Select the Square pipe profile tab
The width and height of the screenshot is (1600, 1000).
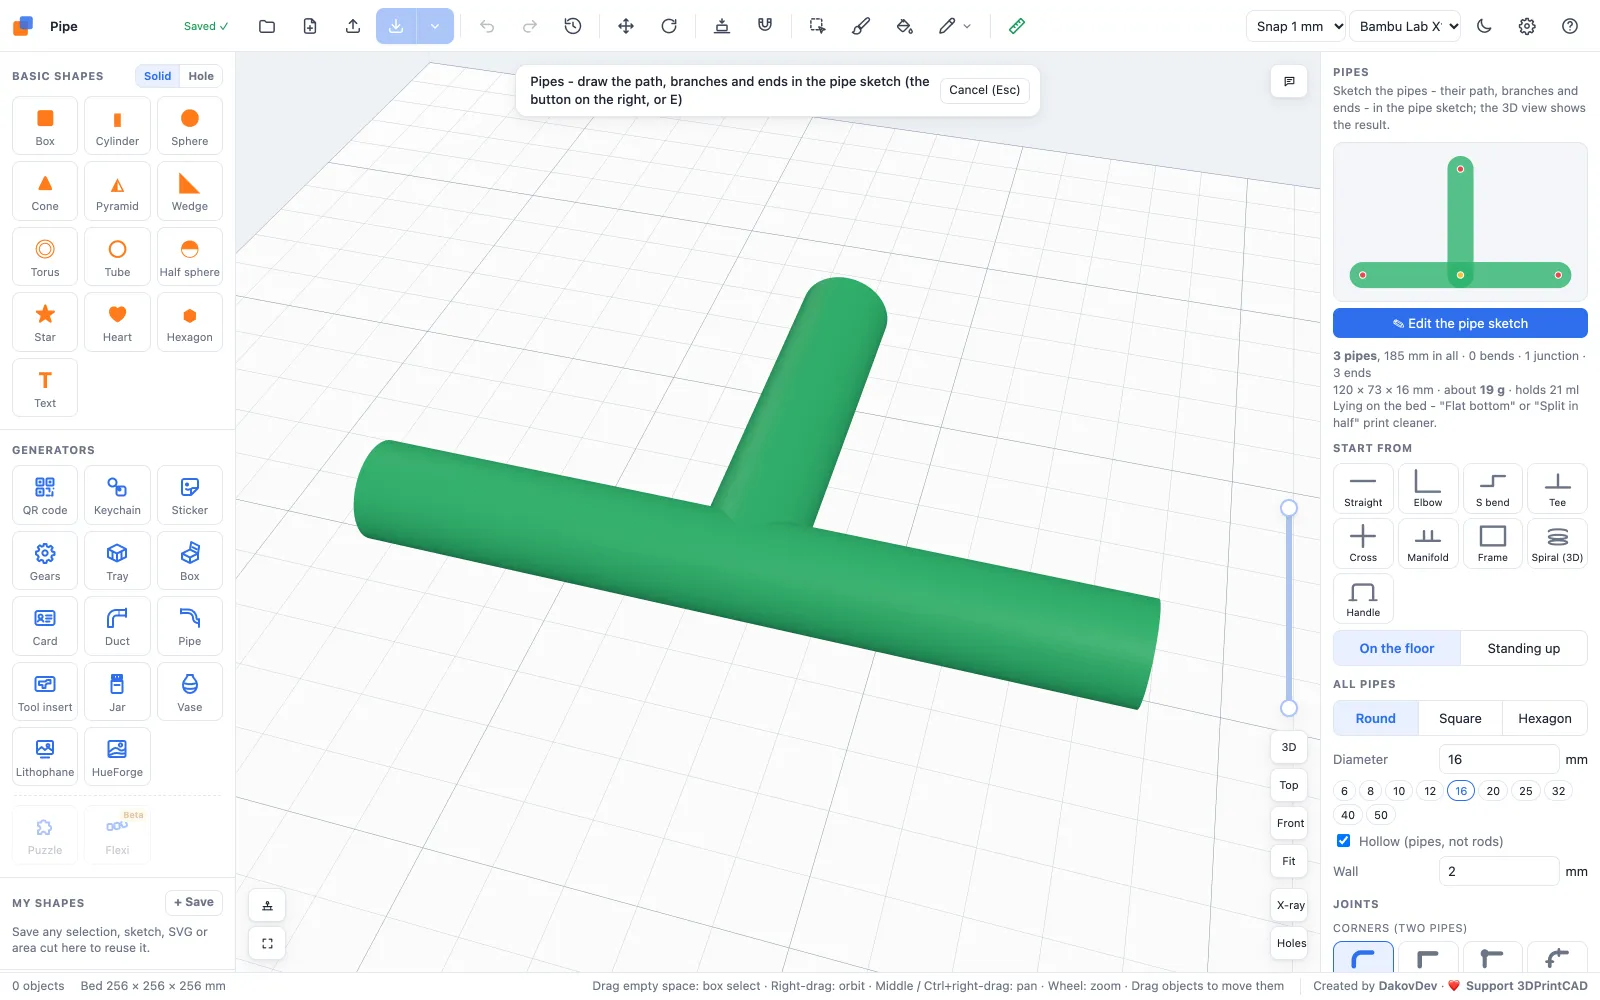[x=1460, y=718]
